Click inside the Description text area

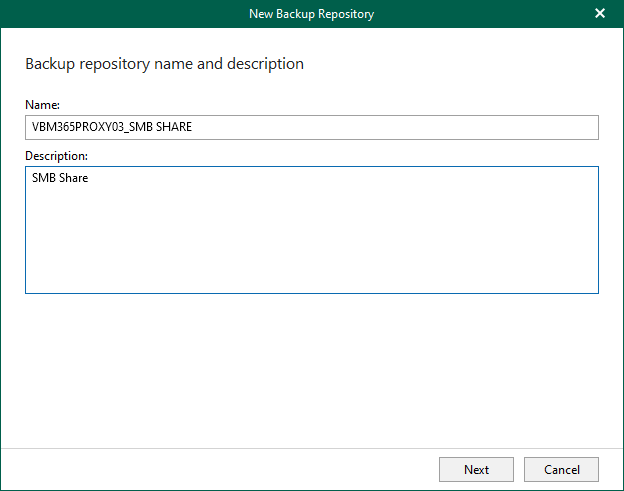pos(311,230)
